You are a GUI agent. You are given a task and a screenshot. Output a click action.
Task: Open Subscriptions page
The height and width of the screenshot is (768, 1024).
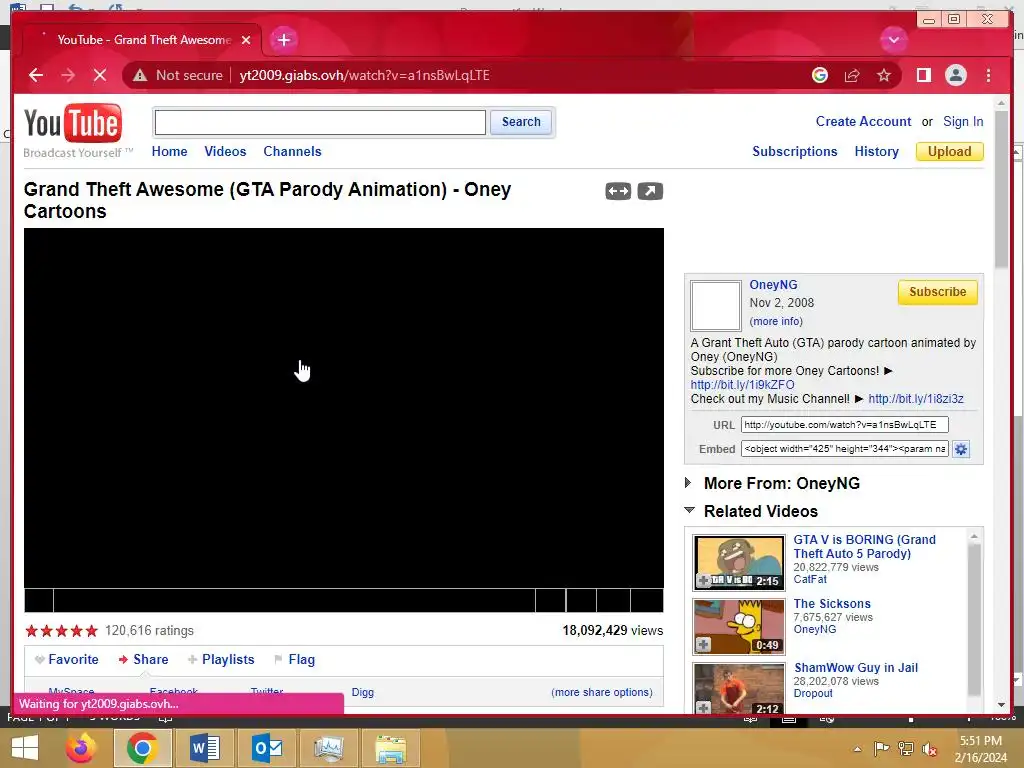(x=794, y=152)
